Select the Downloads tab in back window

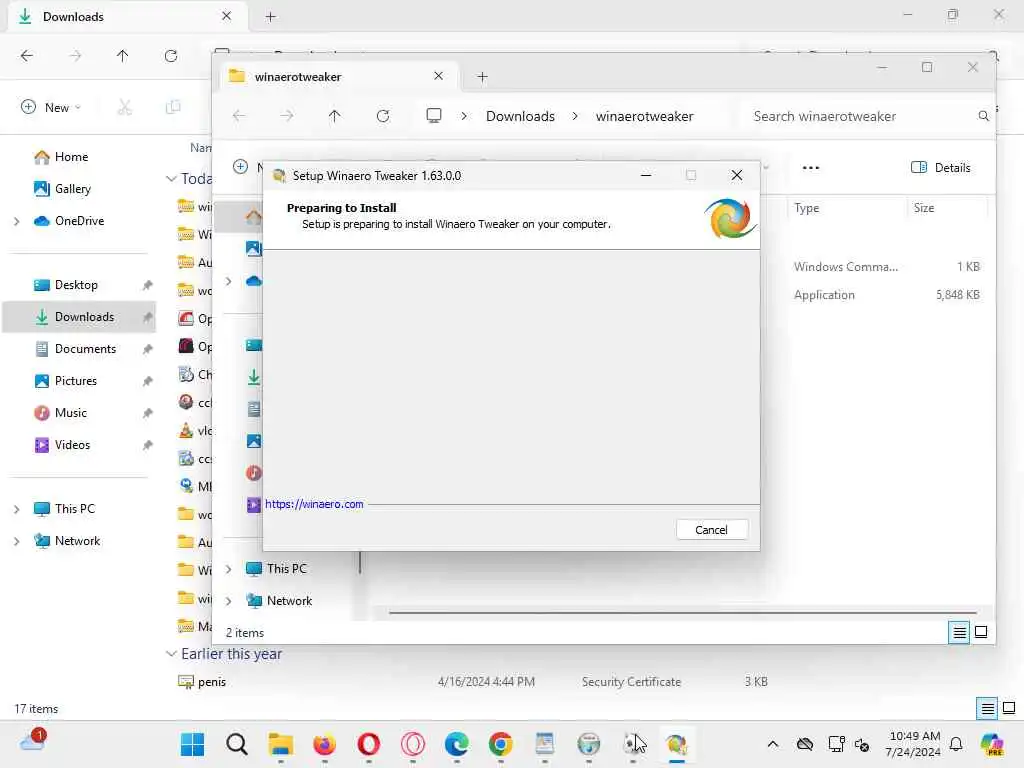[x=127, y=17]
